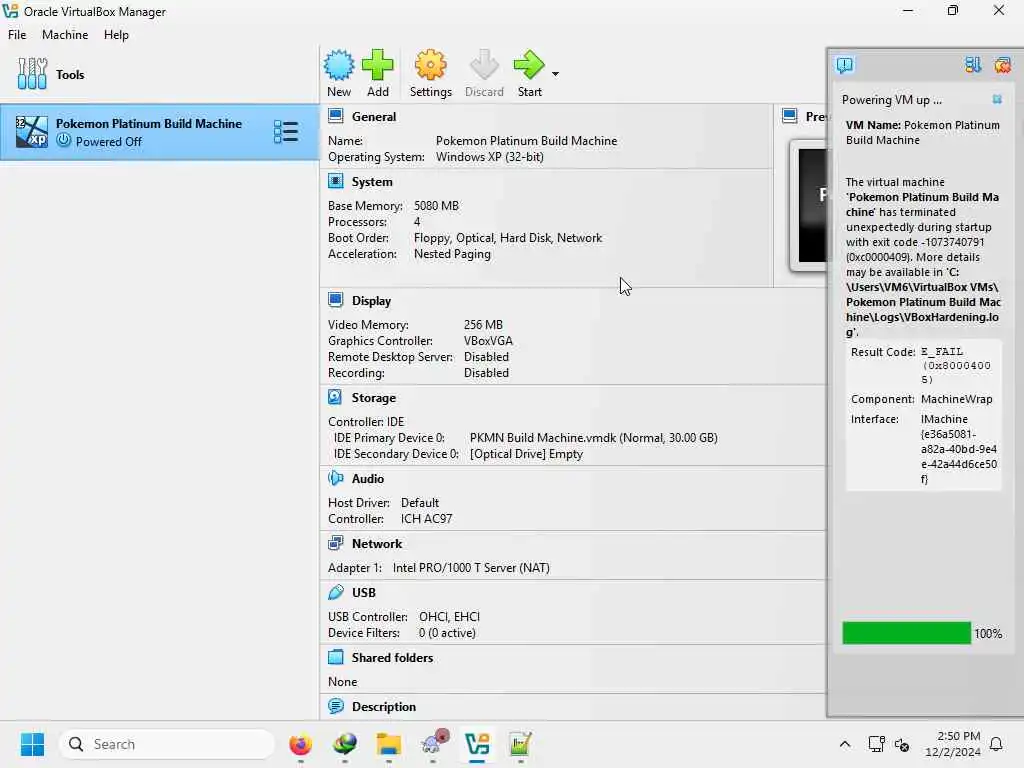Click the USB section icon
Screen dimensions: 1024x768
click(336, 592)
